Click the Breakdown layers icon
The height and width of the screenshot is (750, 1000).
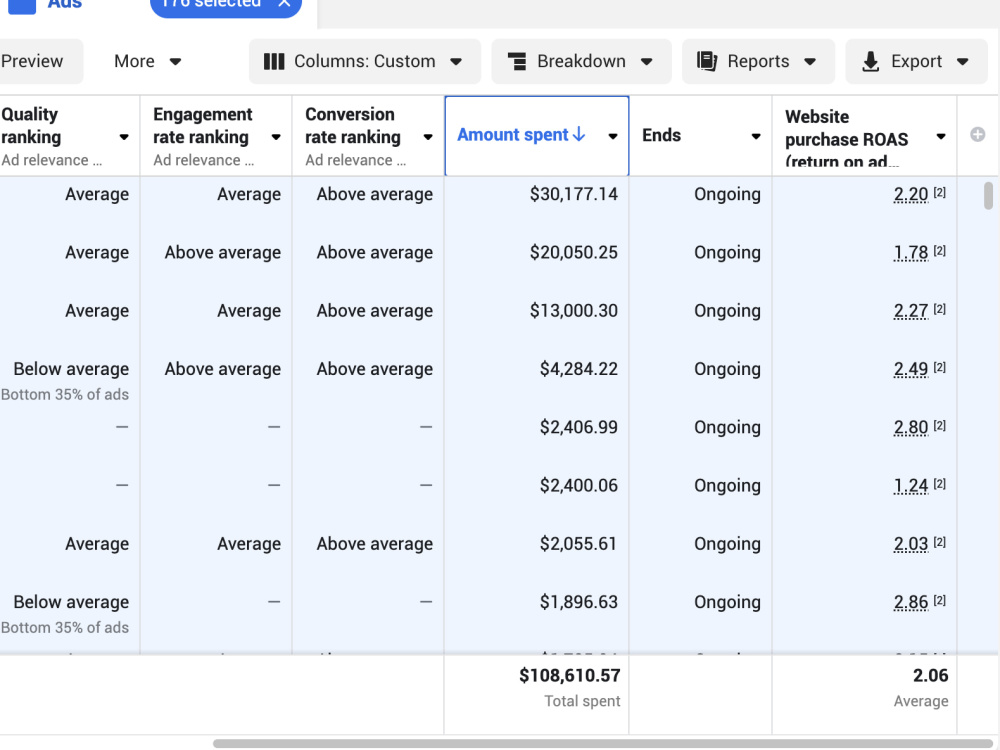(x=517, y=61)
